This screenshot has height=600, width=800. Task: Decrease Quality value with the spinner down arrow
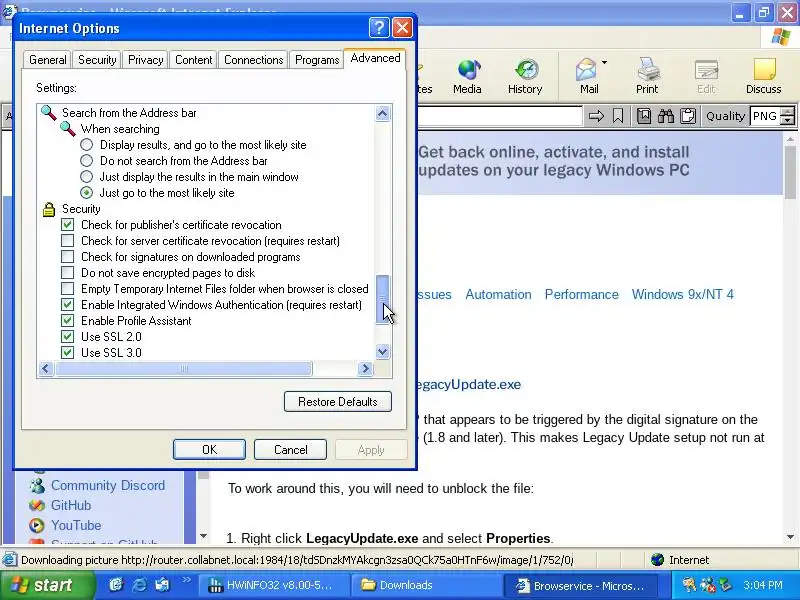pos(788,120)
